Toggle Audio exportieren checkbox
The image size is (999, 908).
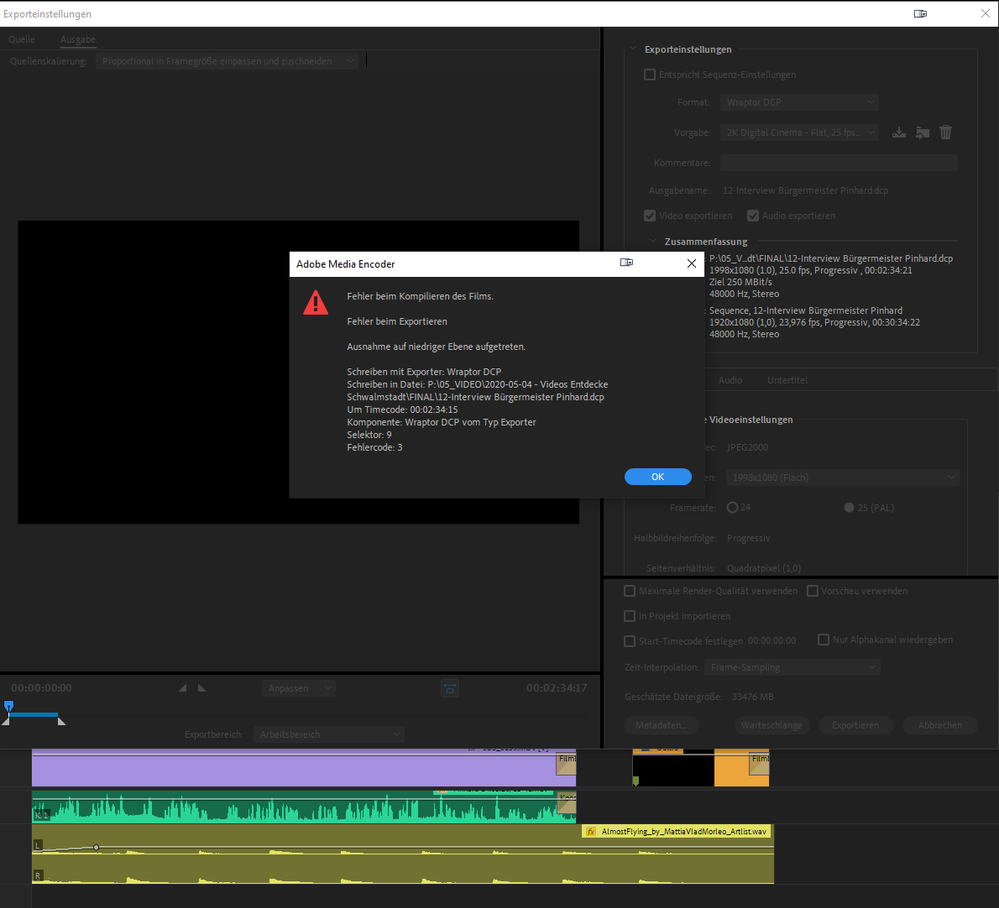click(x=752, y=215)
